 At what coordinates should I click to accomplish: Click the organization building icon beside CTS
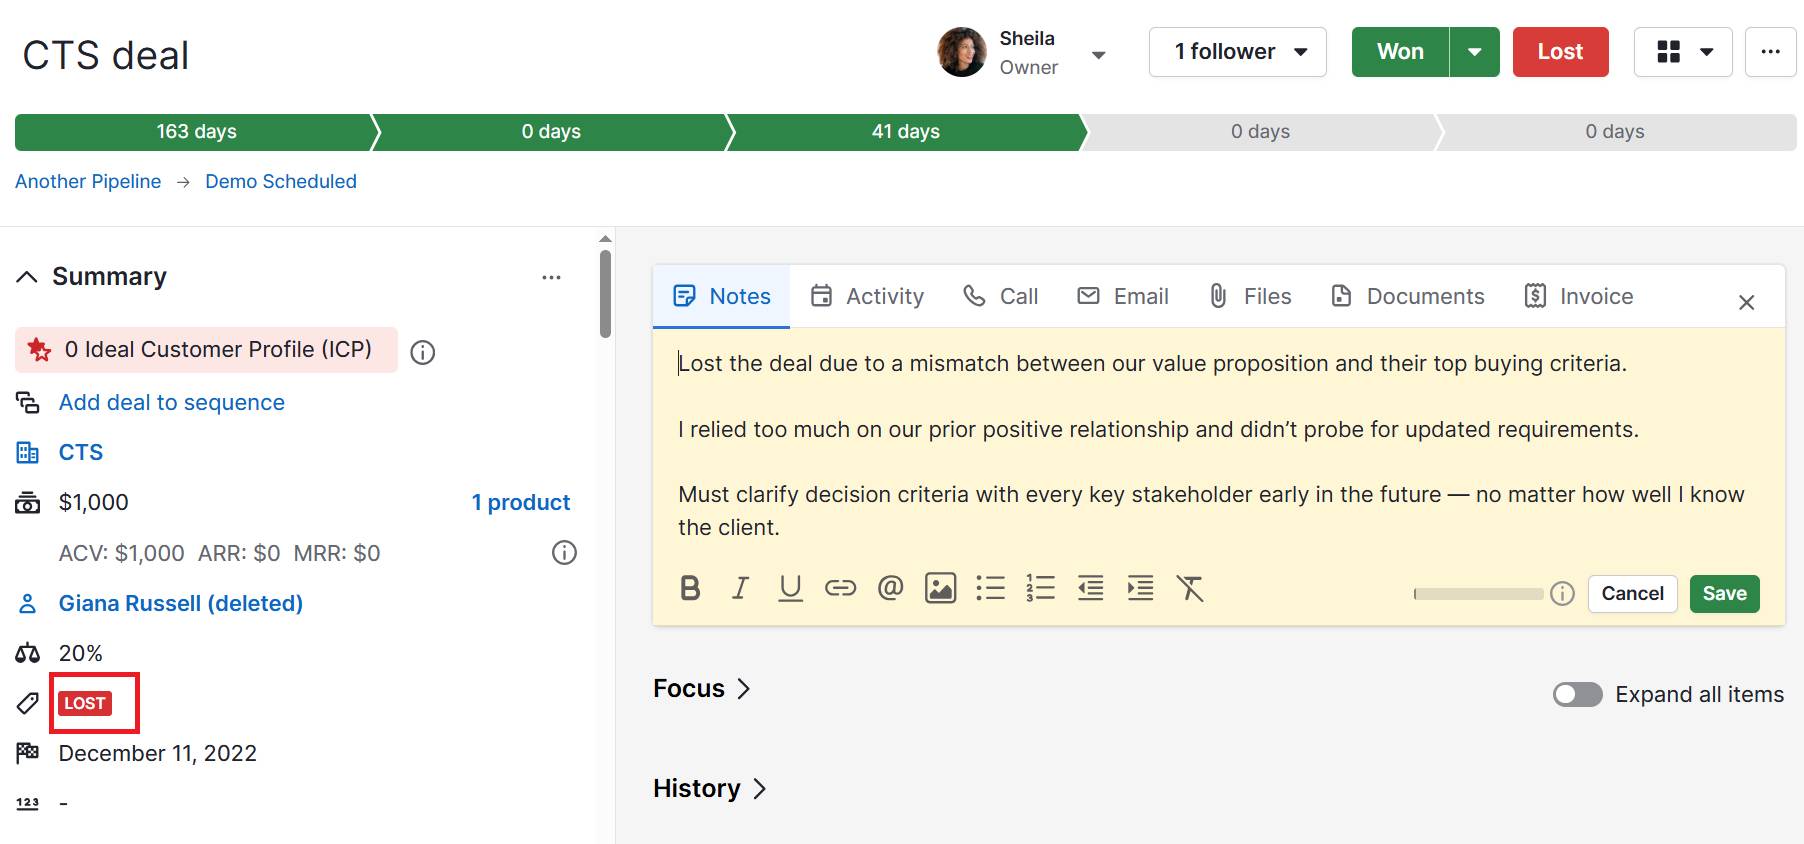pos(27,452)
